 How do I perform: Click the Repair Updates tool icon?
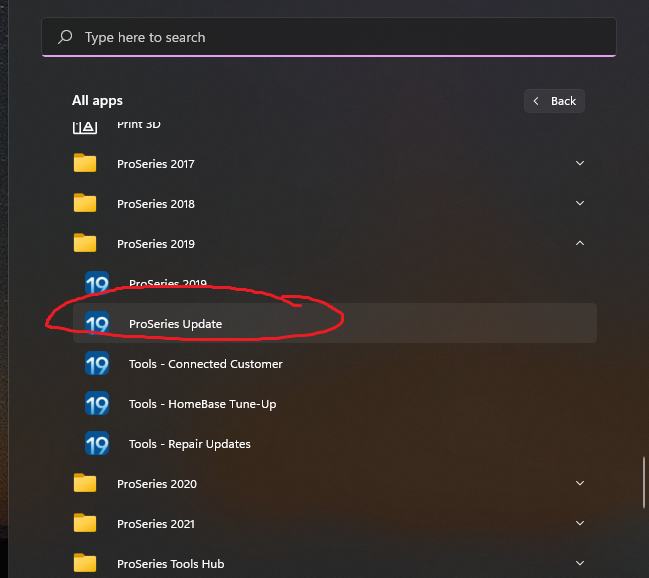click(97, 444)
